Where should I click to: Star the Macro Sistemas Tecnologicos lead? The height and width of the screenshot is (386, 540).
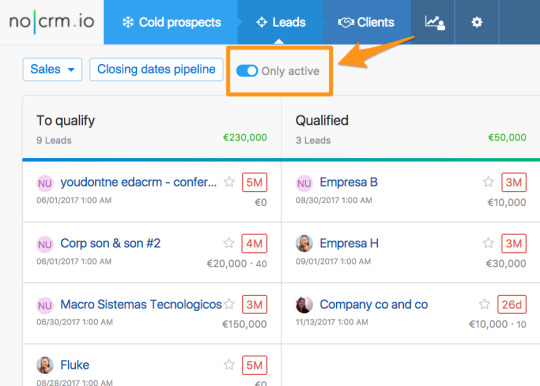click(229, 304)
